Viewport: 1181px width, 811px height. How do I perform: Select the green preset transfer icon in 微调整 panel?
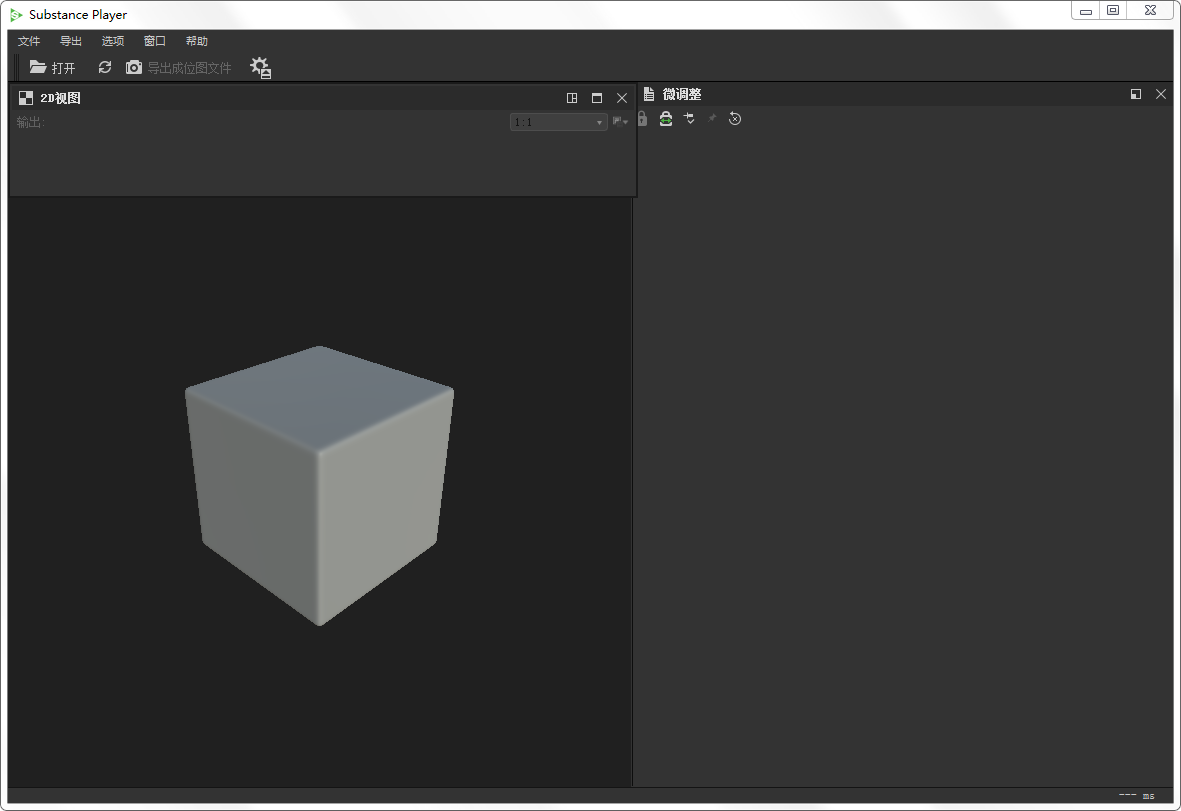click(666, 118)
